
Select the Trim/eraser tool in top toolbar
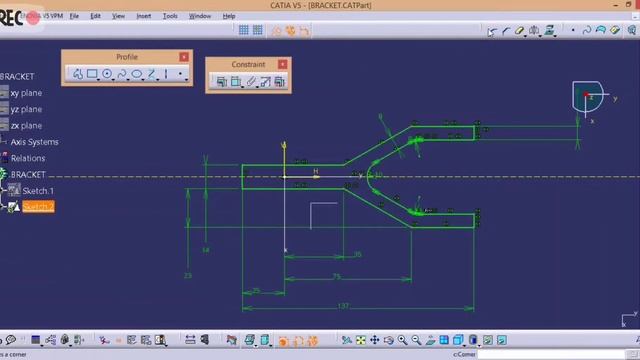click(x=519, y=31)
